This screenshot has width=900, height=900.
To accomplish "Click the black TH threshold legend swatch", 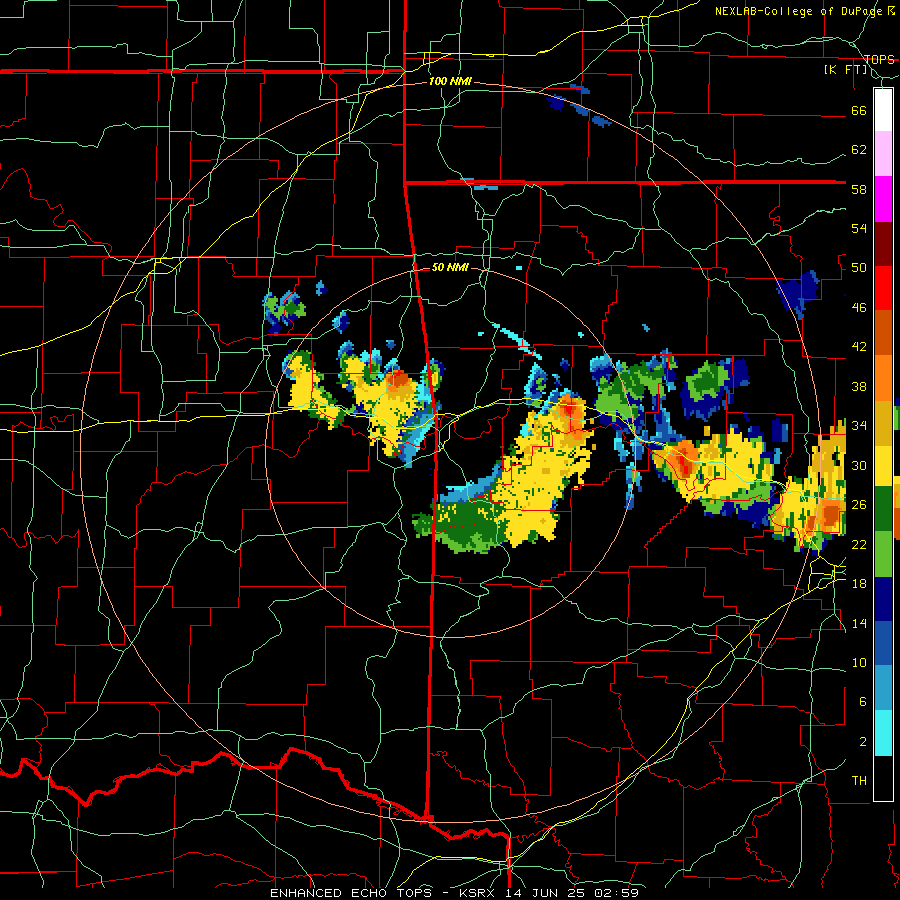I will tap(883, 778).
